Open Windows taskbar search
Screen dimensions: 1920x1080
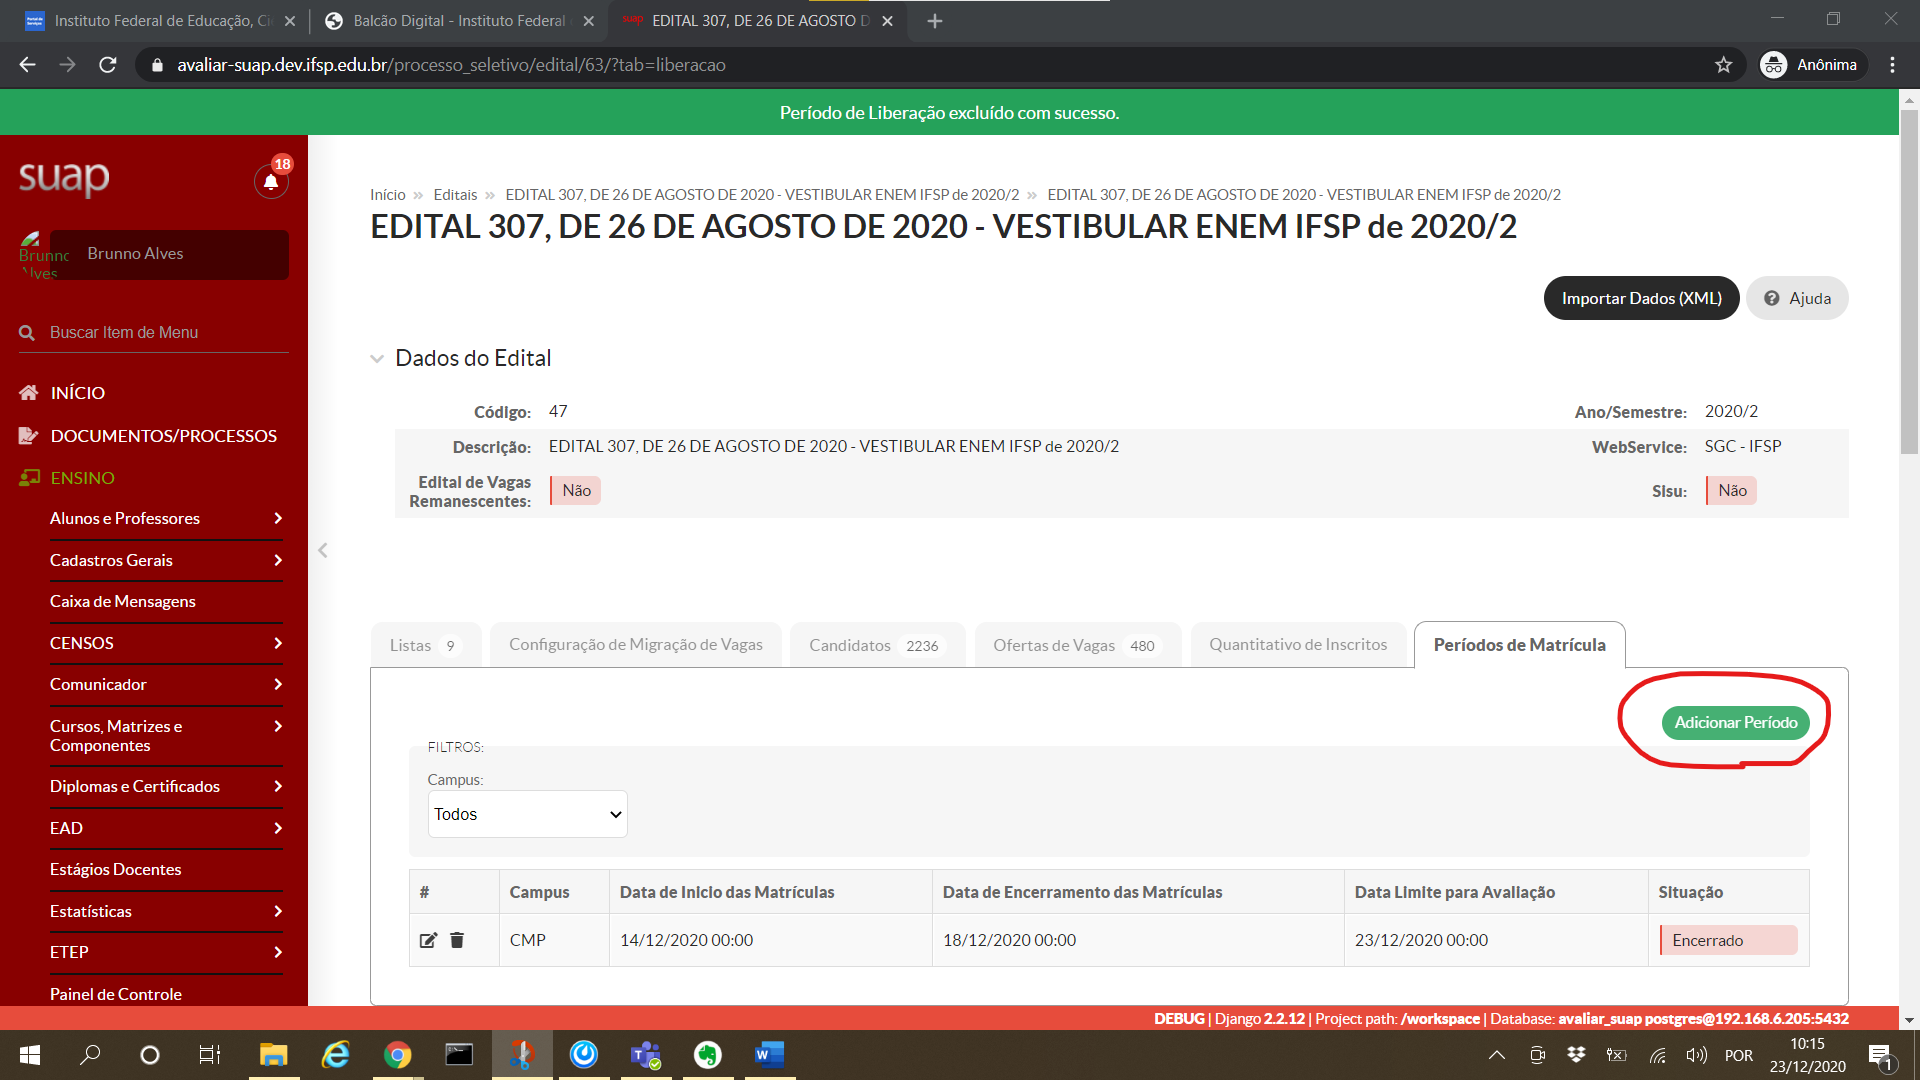click(90, 1055)
